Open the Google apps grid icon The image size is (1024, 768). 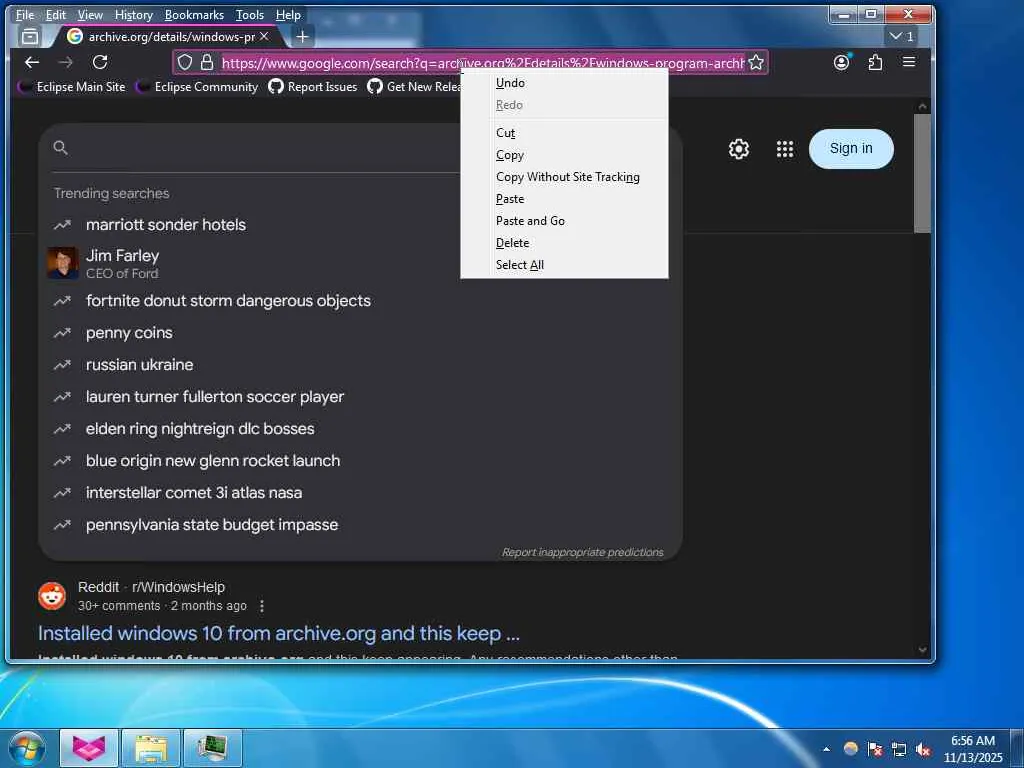coord(785,149)
